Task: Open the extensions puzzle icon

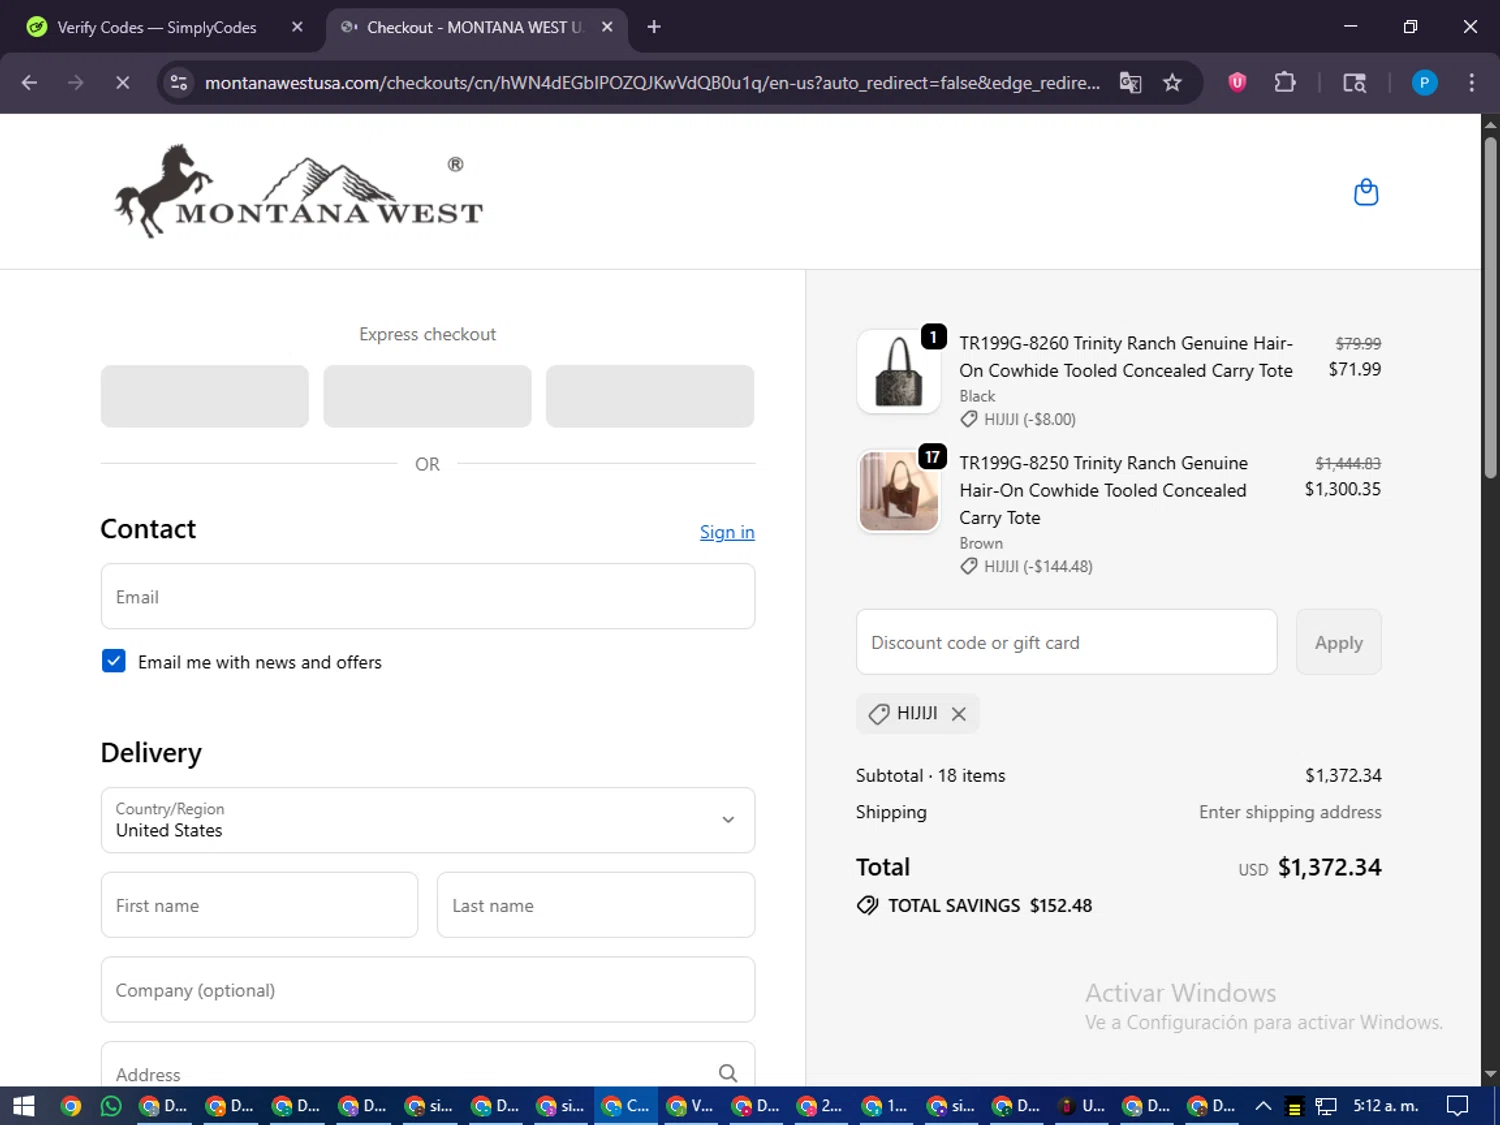Action: (x=1285, y=83)
